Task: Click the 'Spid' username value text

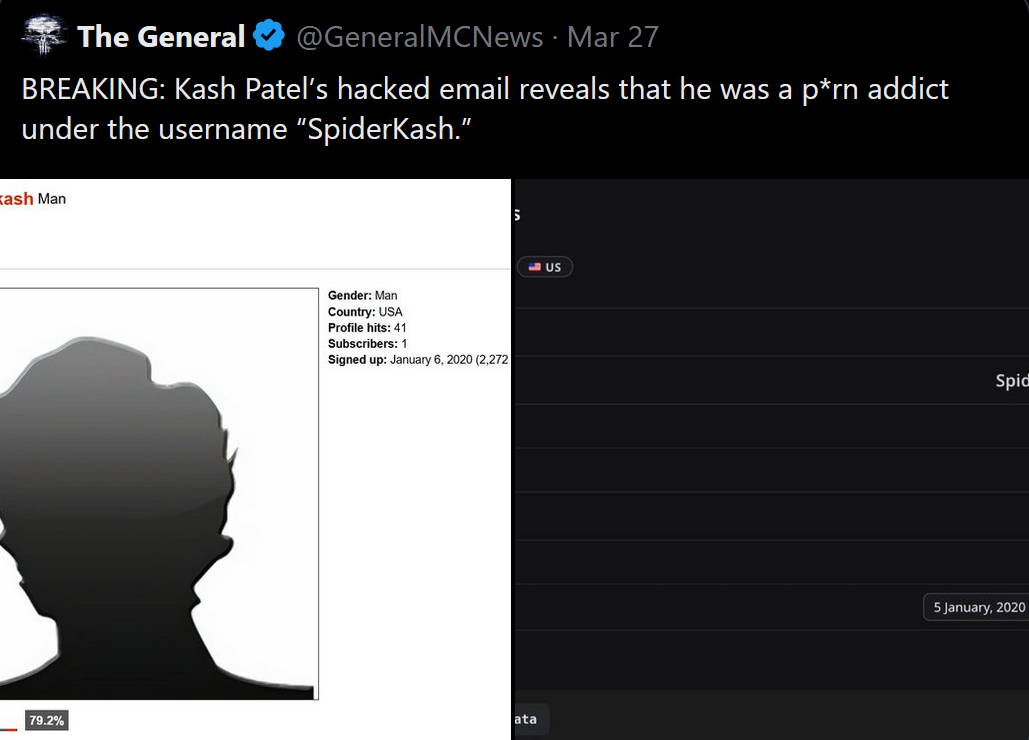Action: point(1011,381)
